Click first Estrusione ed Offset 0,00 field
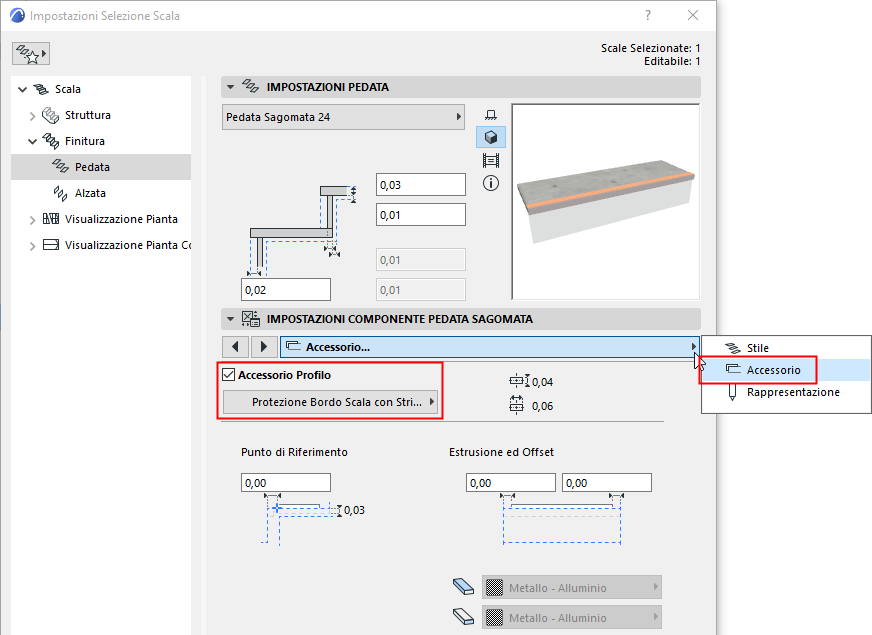872x635 pixels. (511, 483)
